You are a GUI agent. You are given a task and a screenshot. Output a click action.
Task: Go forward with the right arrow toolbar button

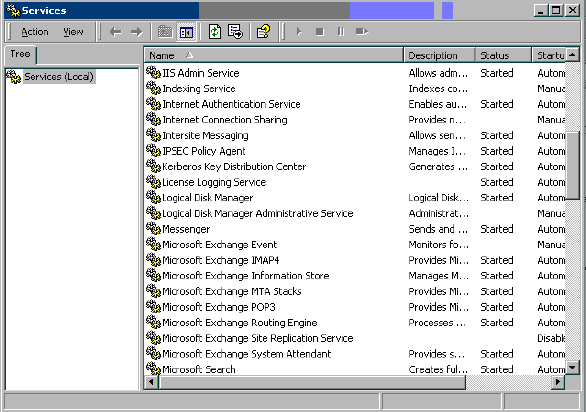click(137, 32)
